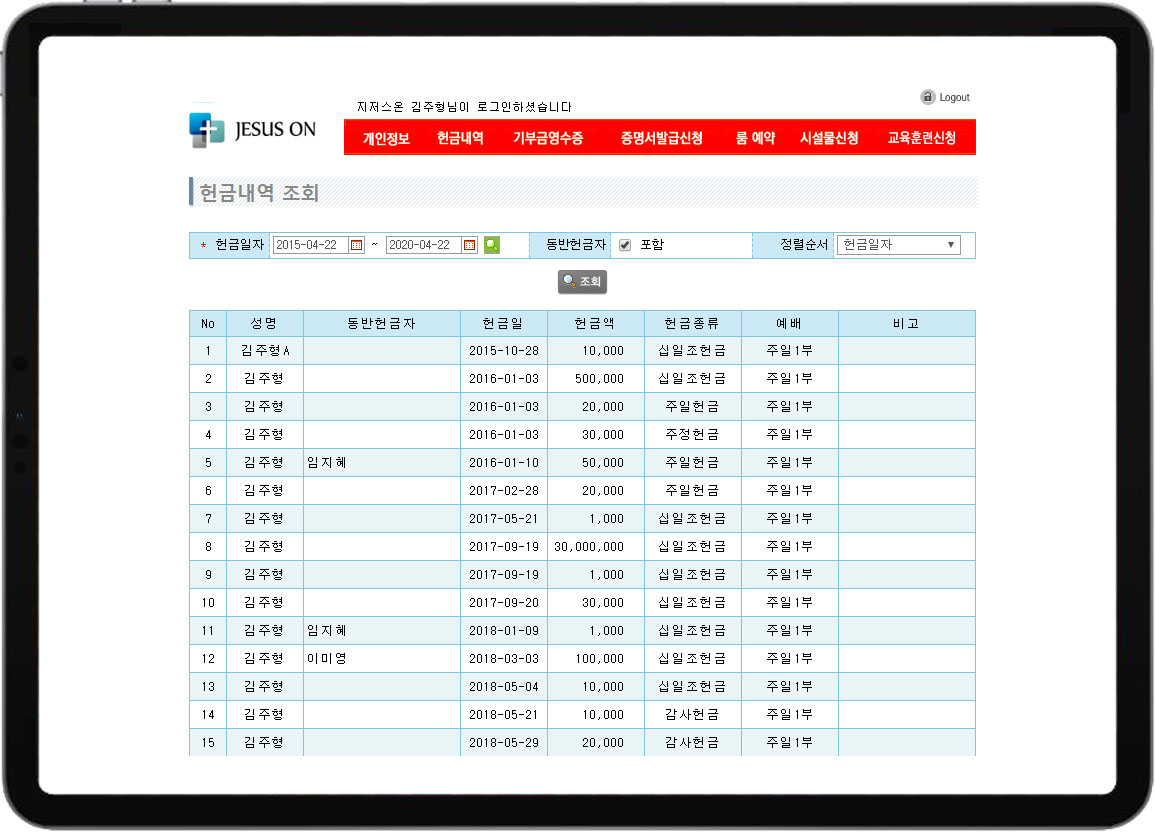Click the JESUS ON cross logo

coord(207,130)
